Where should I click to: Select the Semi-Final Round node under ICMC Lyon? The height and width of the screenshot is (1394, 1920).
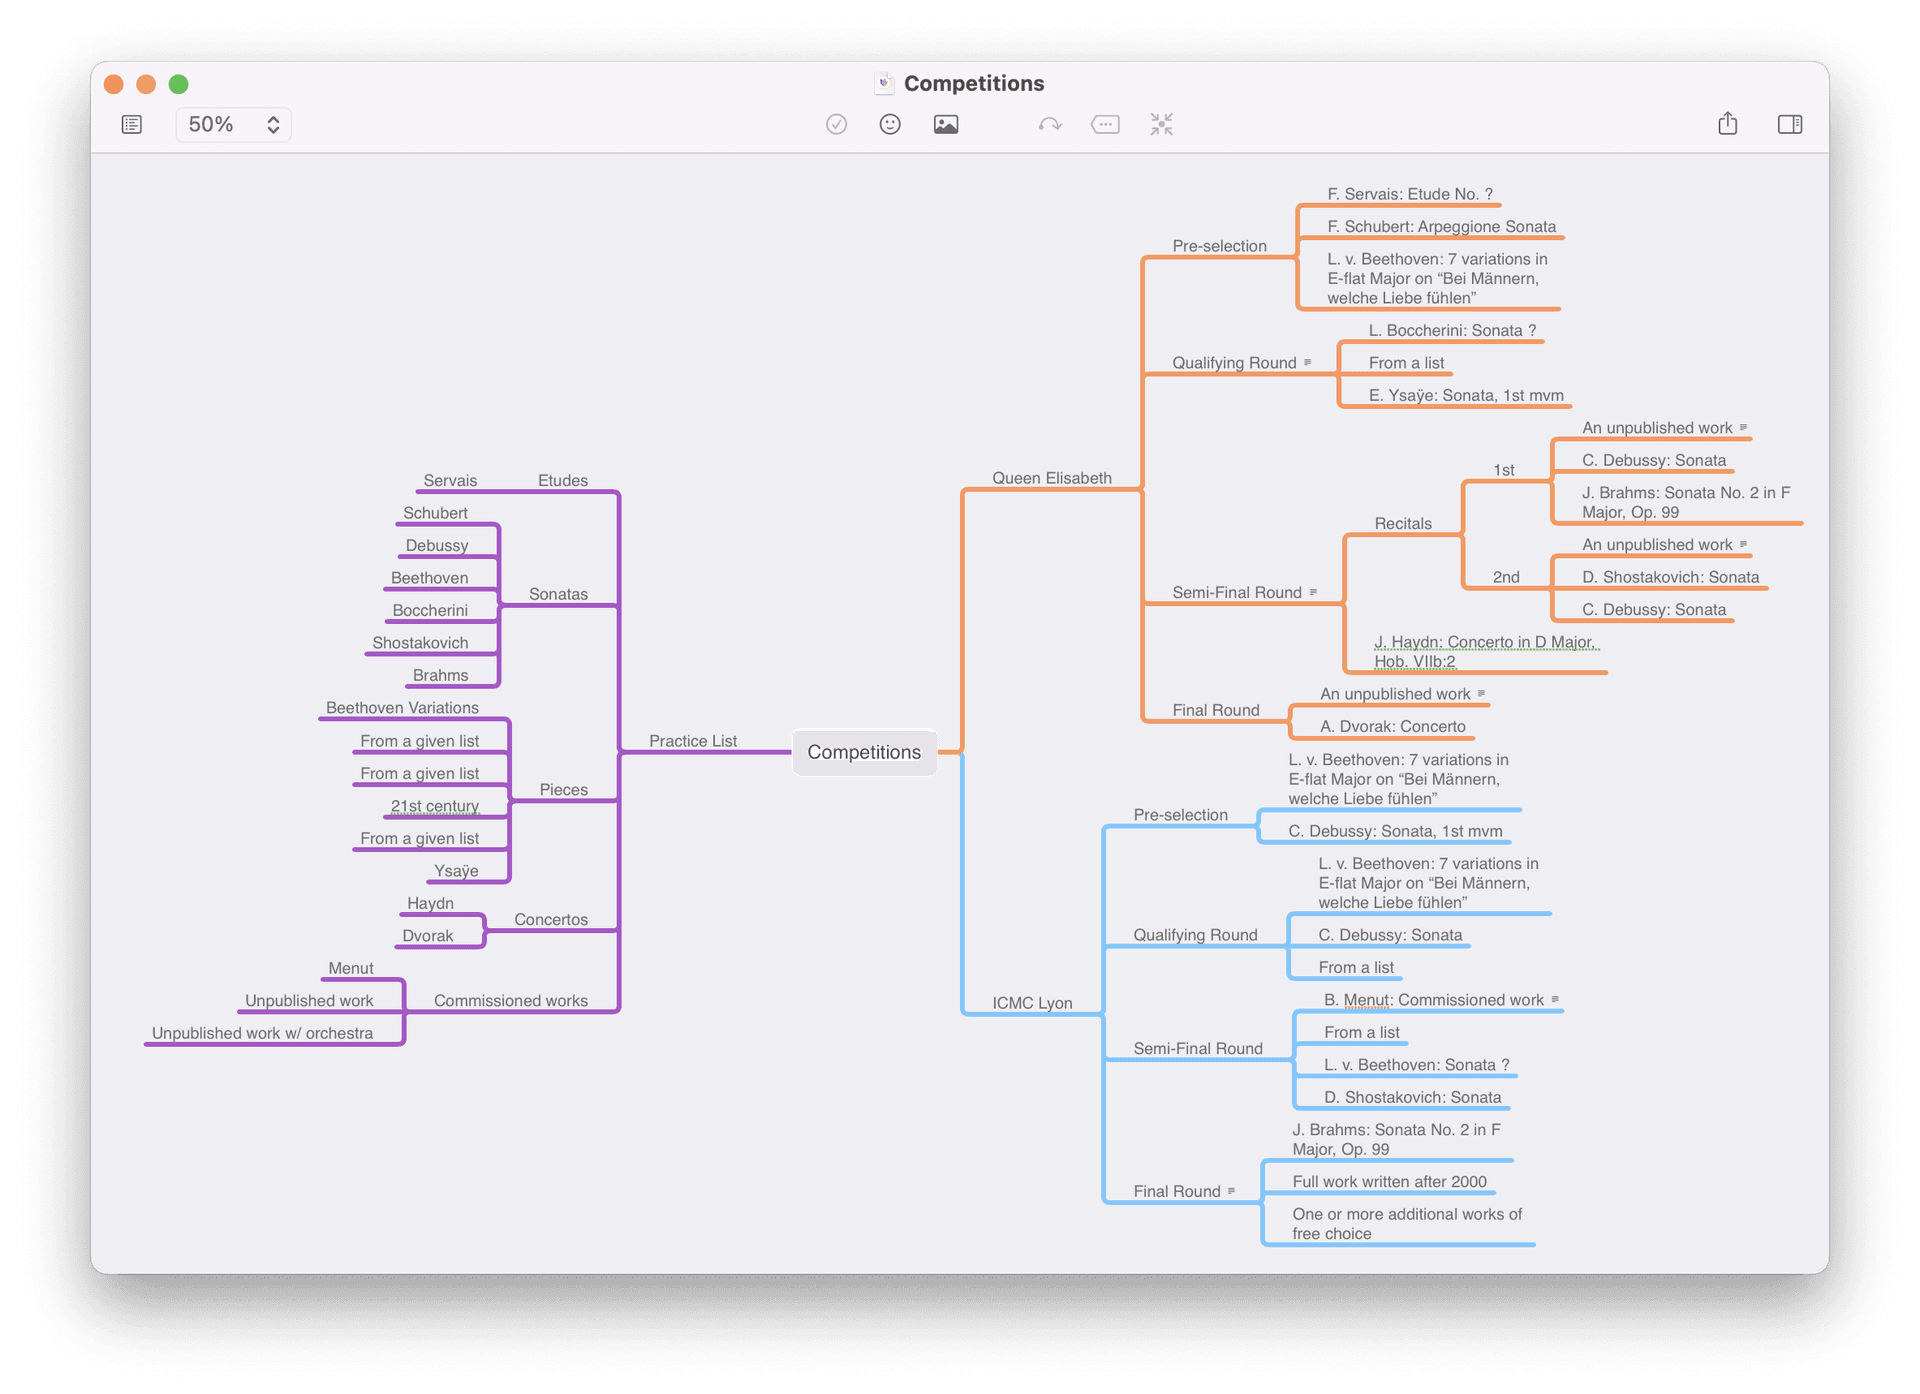coord(1197,1047)
